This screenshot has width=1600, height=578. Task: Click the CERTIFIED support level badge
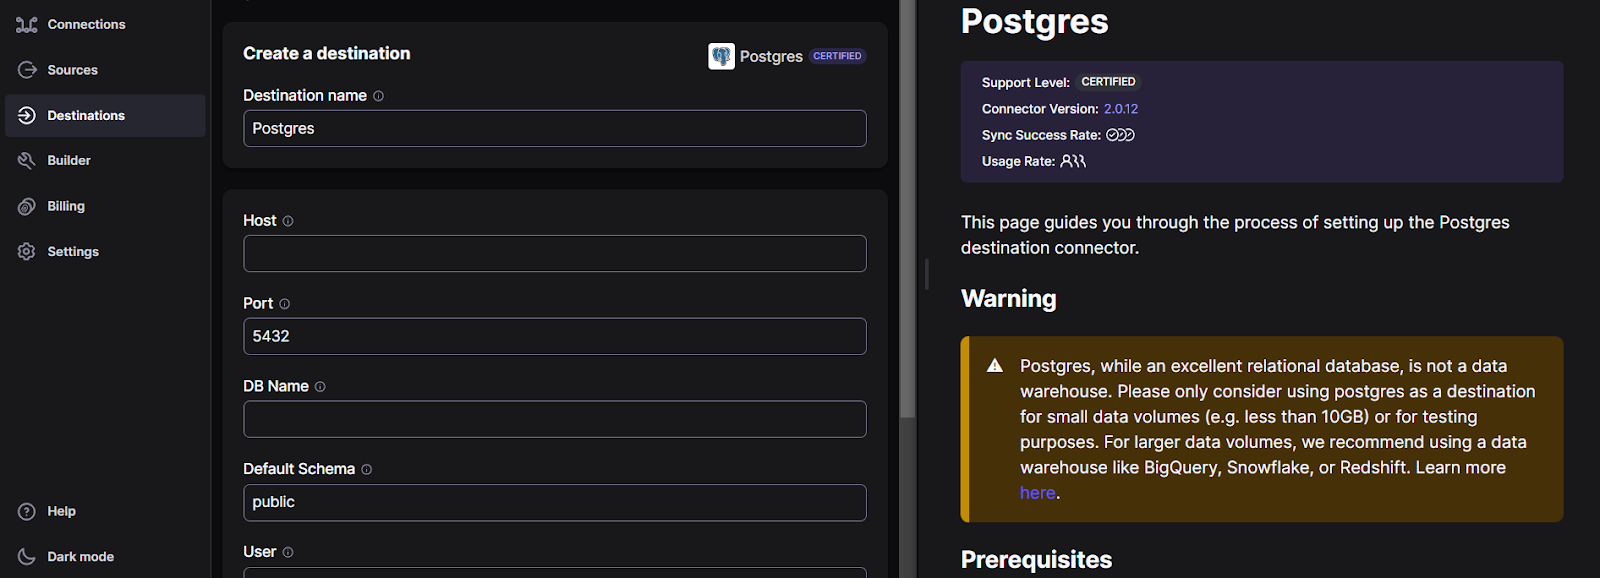(x=1108, y=82)
